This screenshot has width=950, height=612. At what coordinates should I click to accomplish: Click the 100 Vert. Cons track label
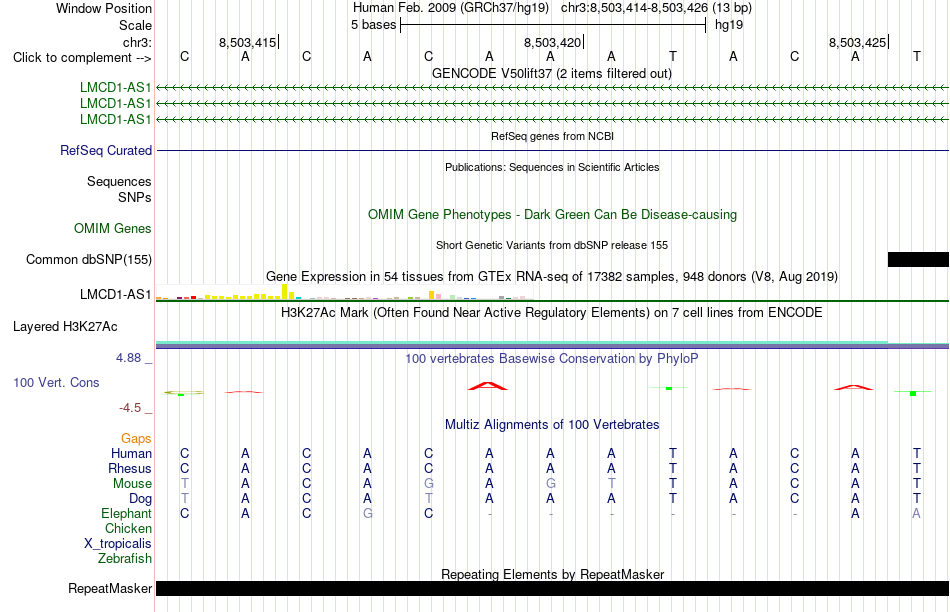(56, 382)
